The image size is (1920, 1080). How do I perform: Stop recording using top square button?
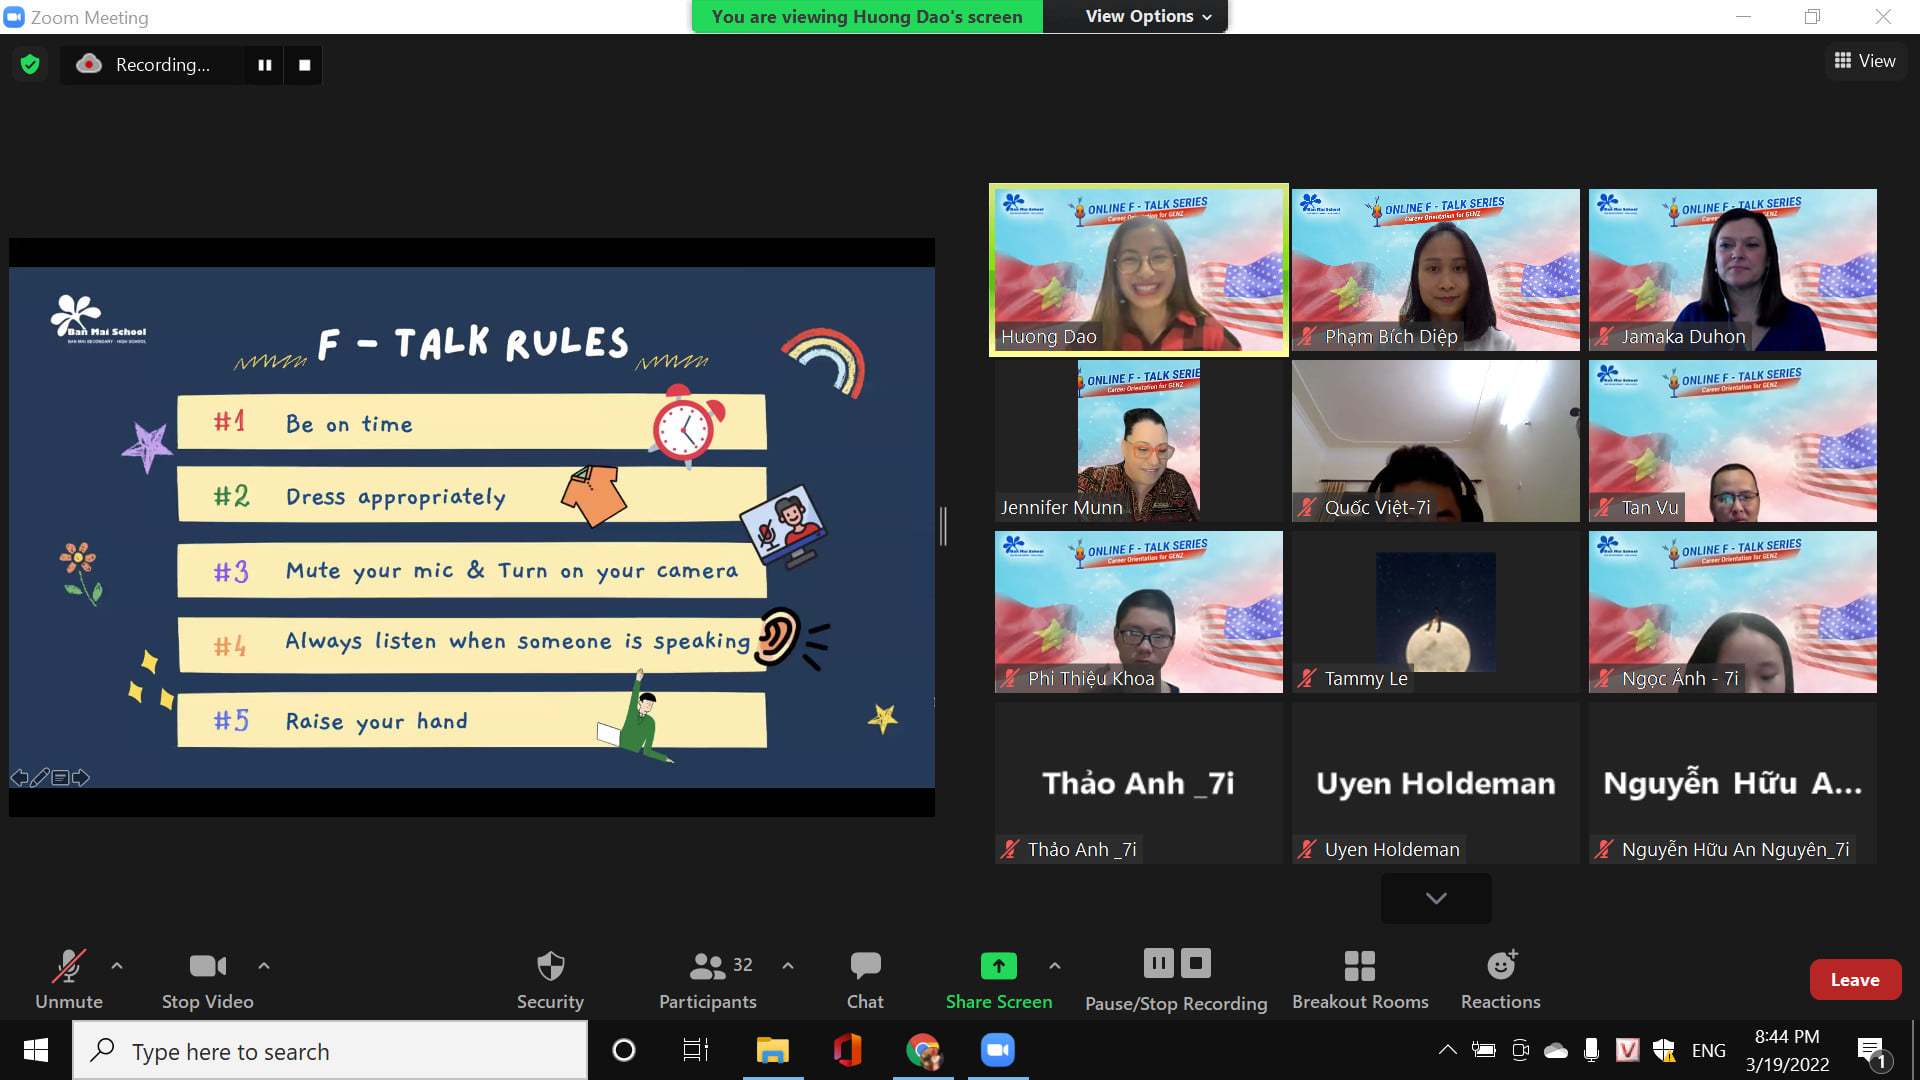pos(304,65)
